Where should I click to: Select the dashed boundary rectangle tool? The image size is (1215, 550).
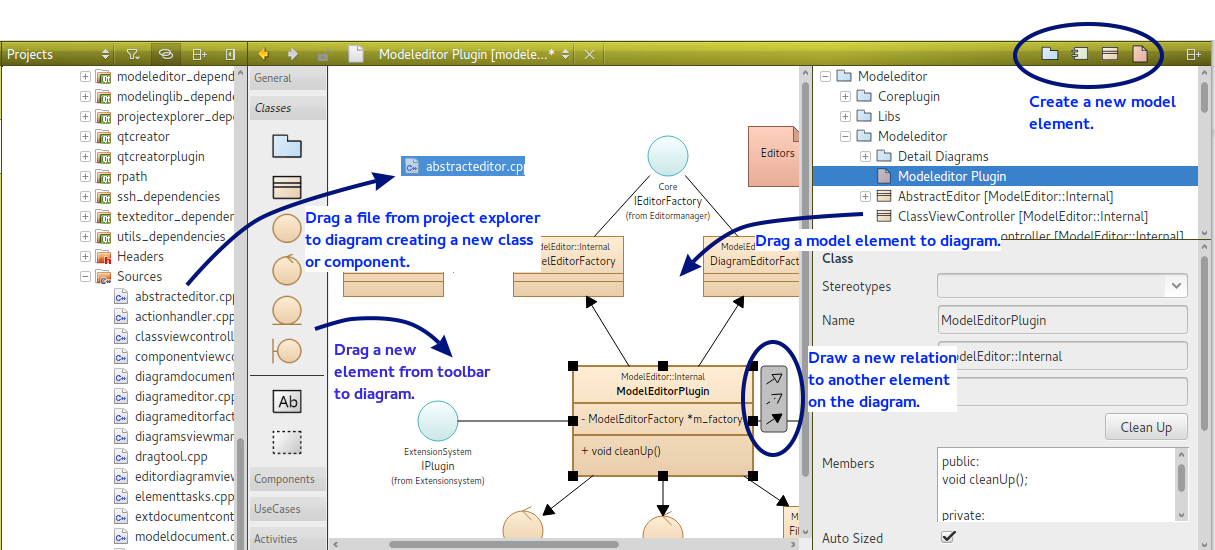click(x=287, y=441)
